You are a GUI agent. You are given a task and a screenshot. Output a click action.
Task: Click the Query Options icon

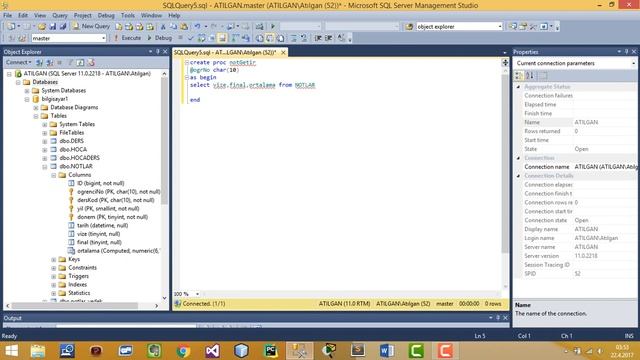click(212, 38)
